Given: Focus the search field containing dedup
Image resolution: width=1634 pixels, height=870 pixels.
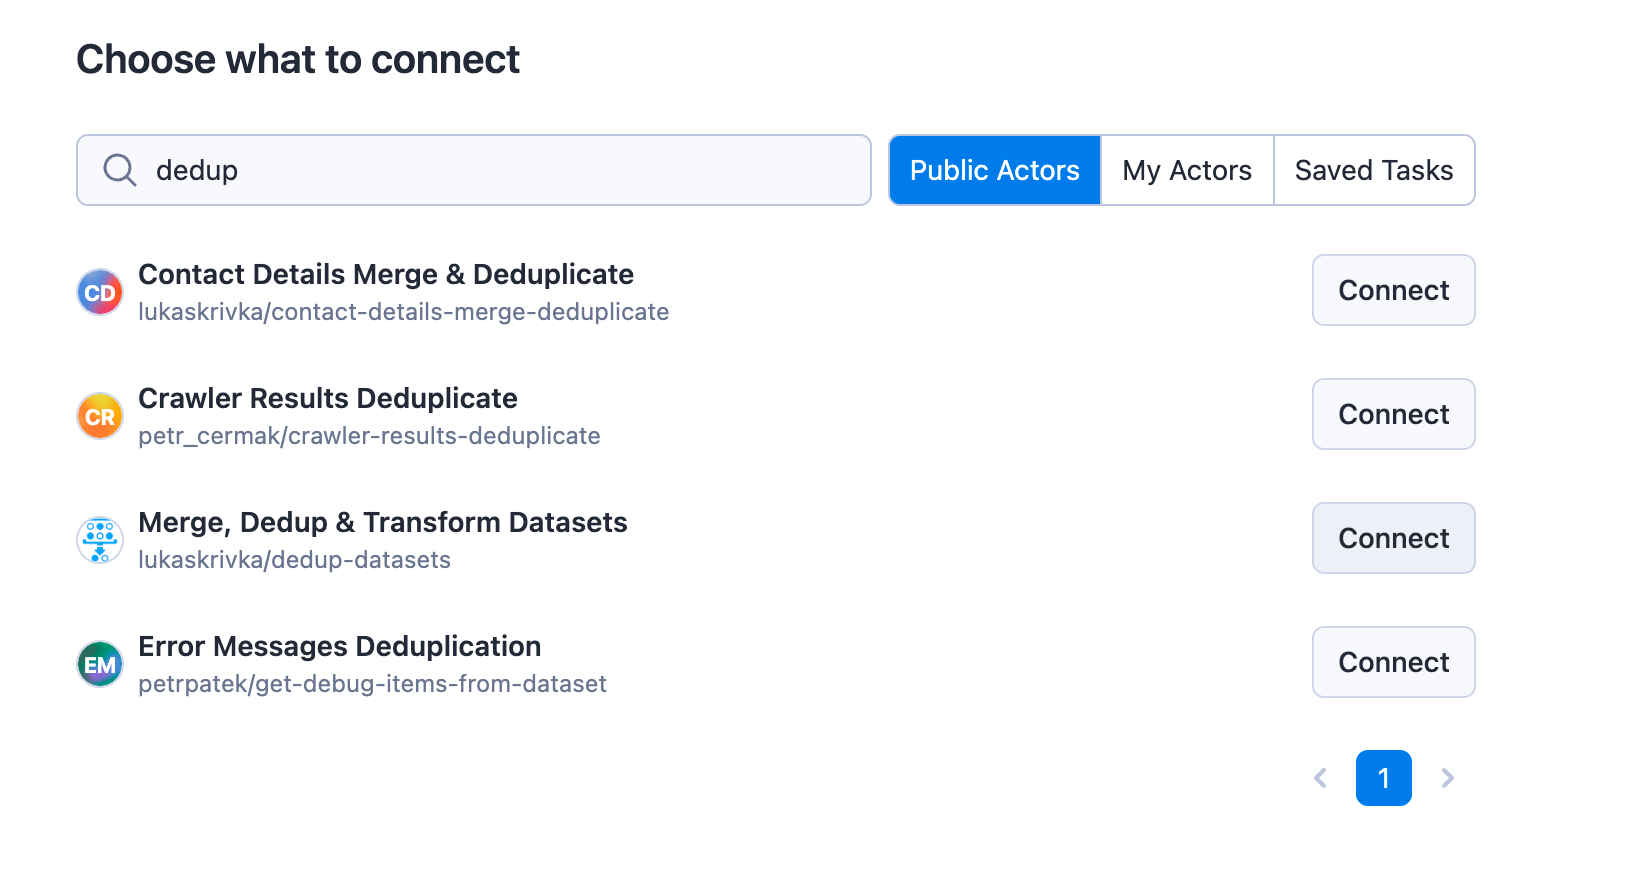Looking at the screenshot, I should (x=474, y=170).
